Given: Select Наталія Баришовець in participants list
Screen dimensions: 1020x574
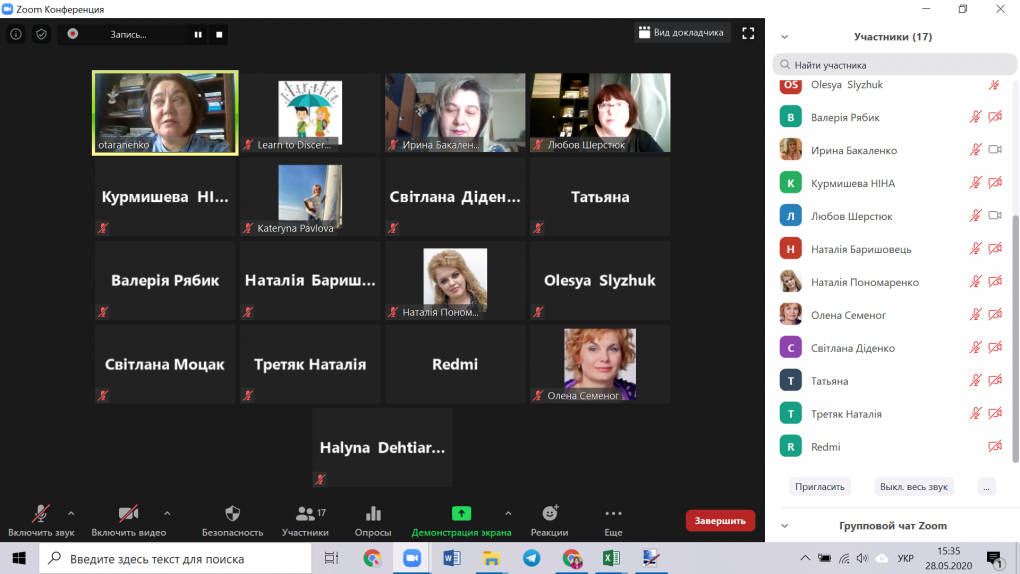Looking at the screenshot, I should [892, 249].
